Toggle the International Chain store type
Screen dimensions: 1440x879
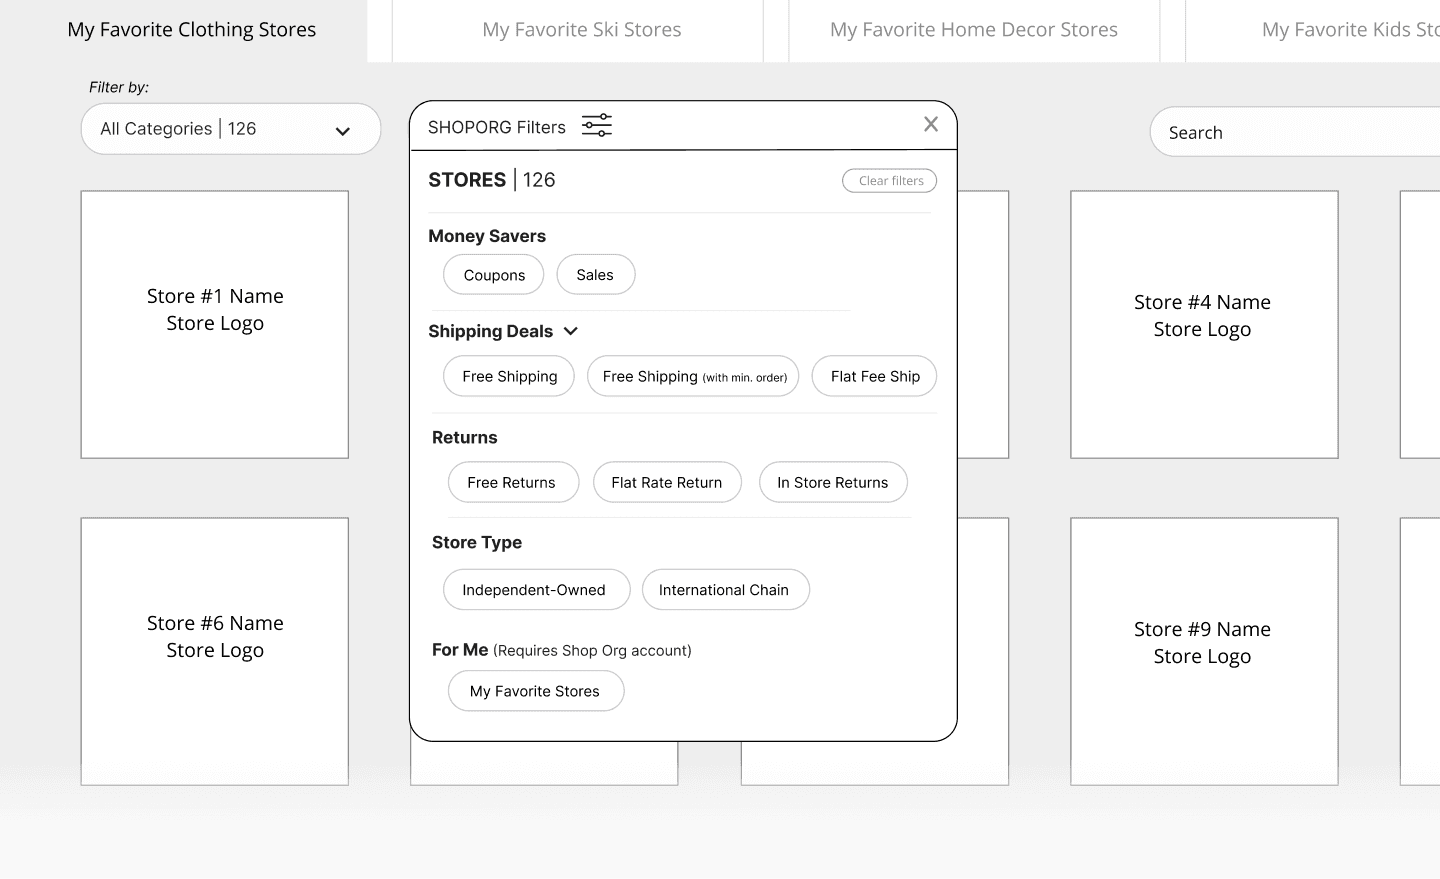pos(725,590)
